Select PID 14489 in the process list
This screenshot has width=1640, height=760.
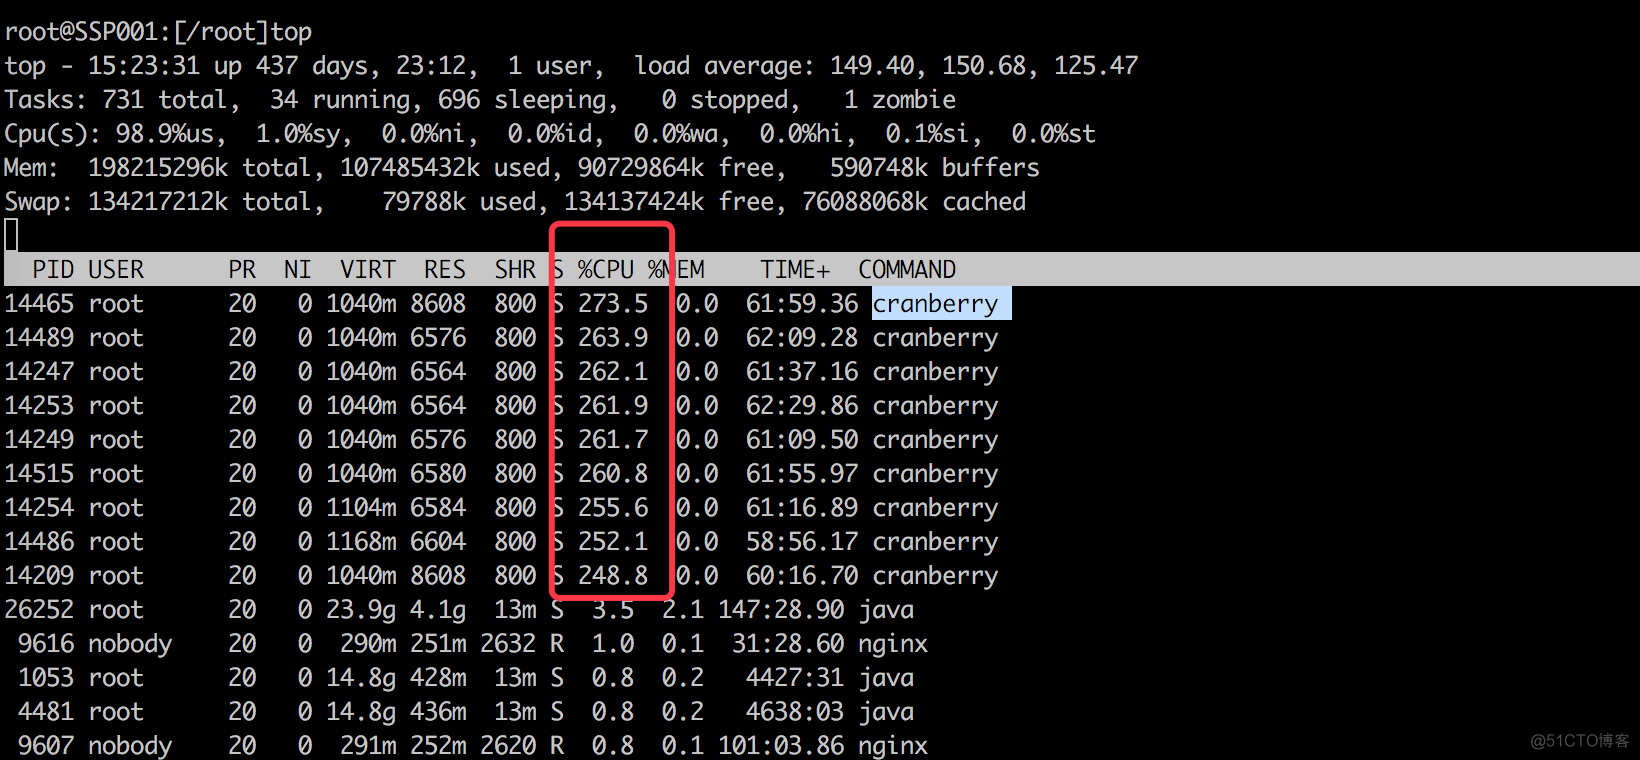[39, 338]
